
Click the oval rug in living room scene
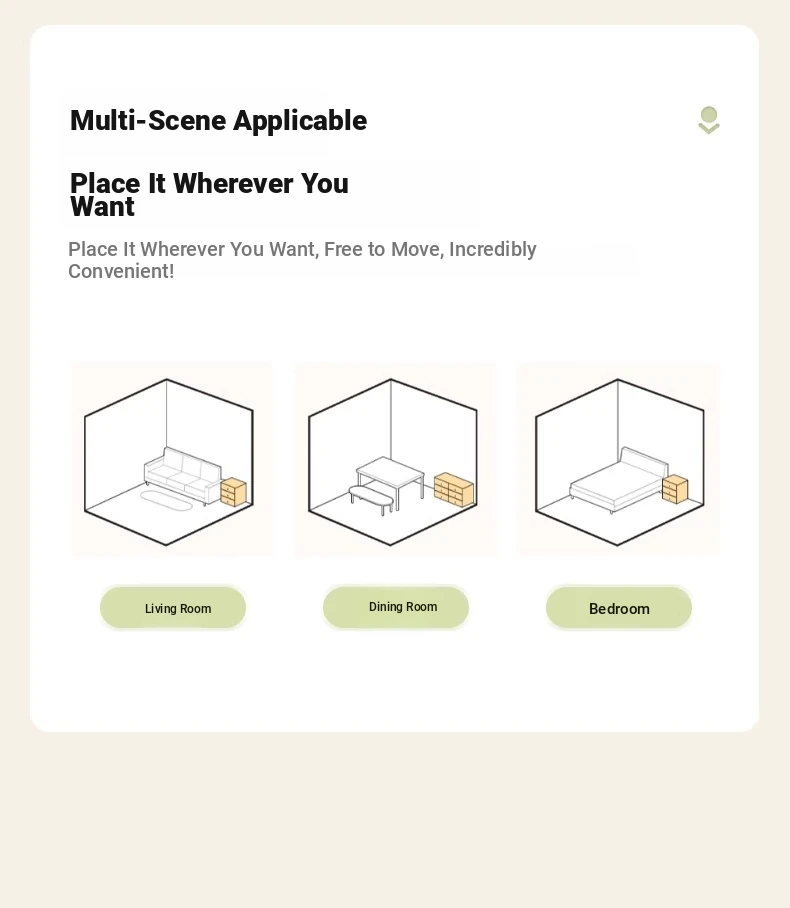point(166,501)
